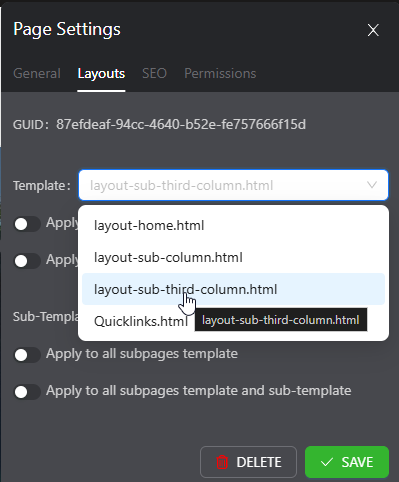Pick layout-sub-third-column.html in dropdown list

point(233,289)
